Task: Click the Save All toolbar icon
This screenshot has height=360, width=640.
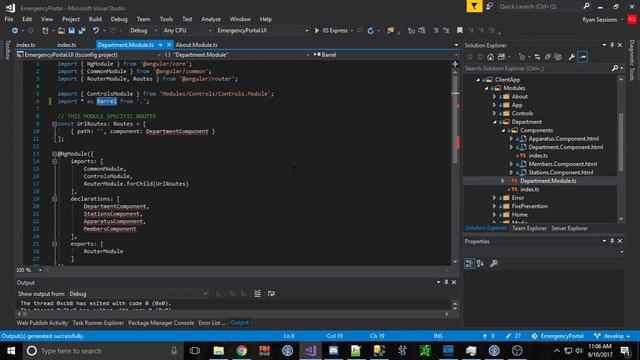Action: click(82, 31)
